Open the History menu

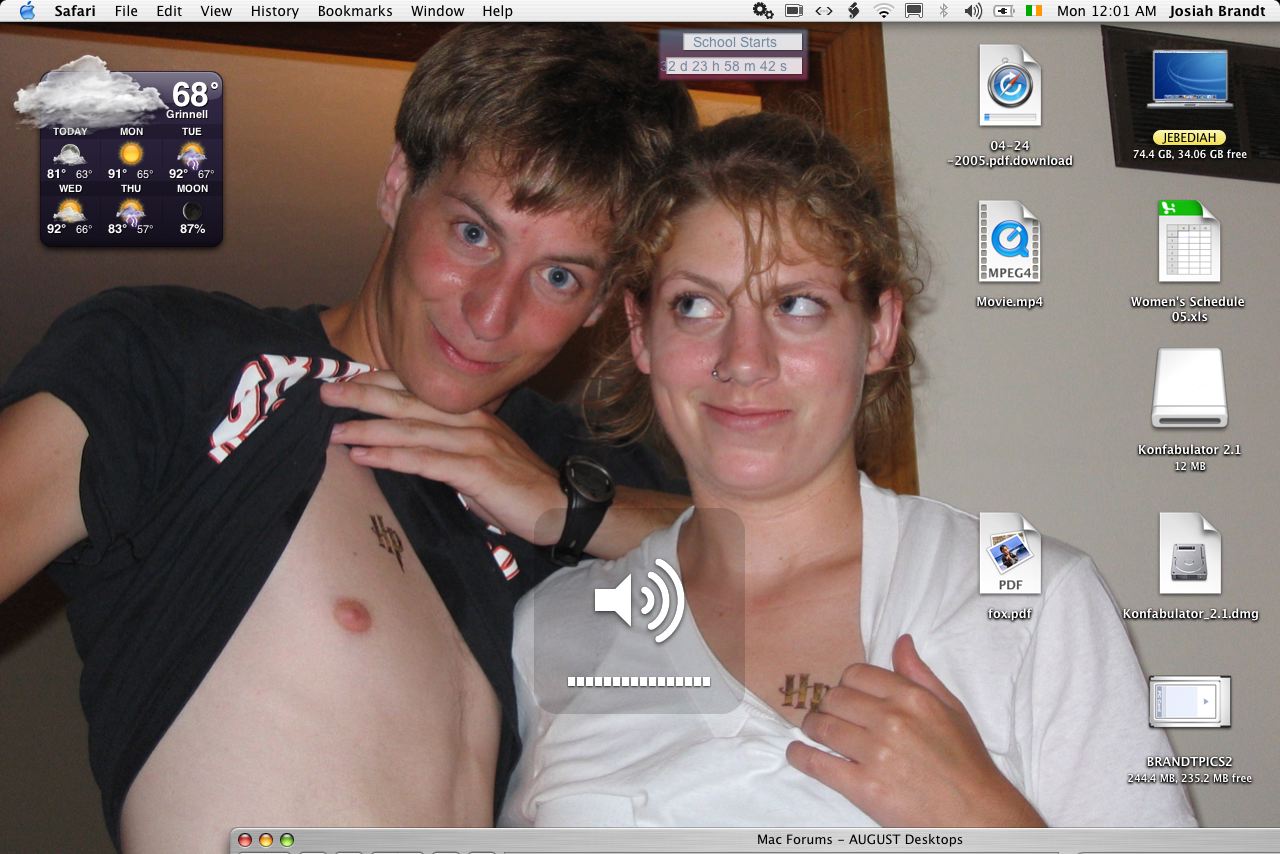click(275, 11)
